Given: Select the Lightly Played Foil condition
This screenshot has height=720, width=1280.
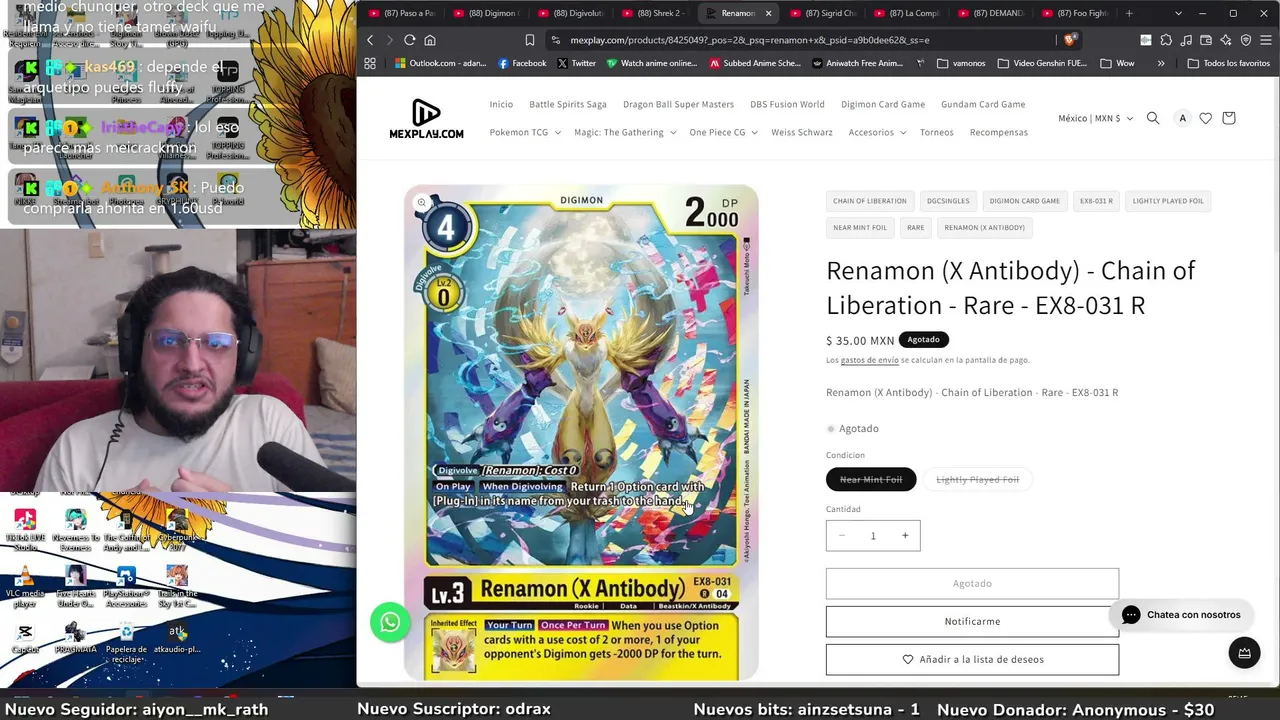Looking at the screenshot, I should [x=977, y=480].
